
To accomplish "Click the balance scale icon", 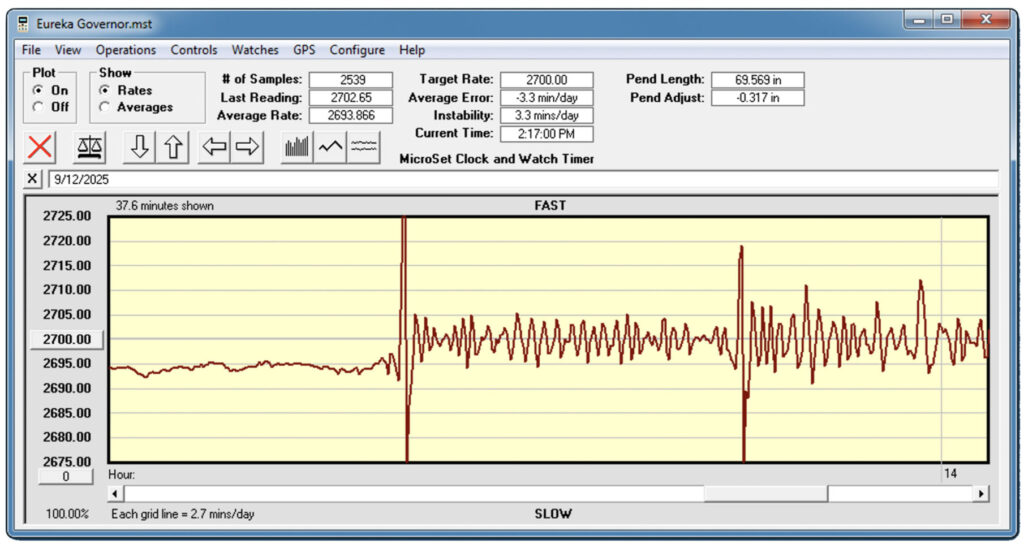I will tap(91, 147).
